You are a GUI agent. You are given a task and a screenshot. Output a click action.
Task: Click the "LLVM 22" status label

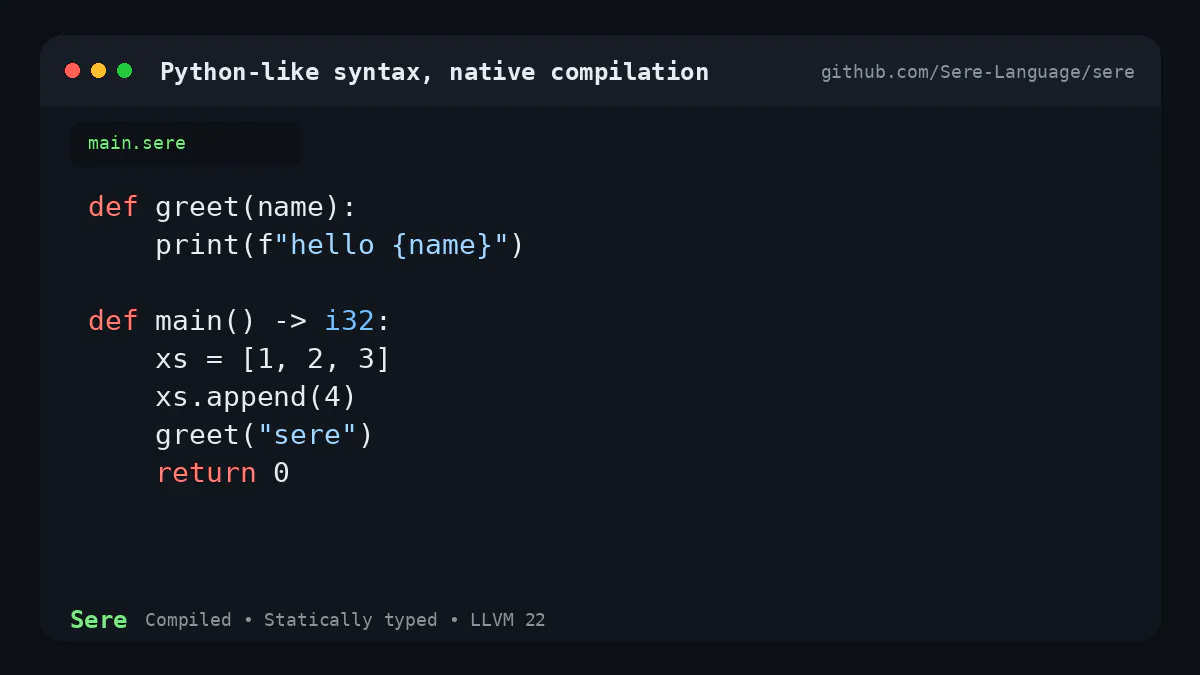coord(508,620)
